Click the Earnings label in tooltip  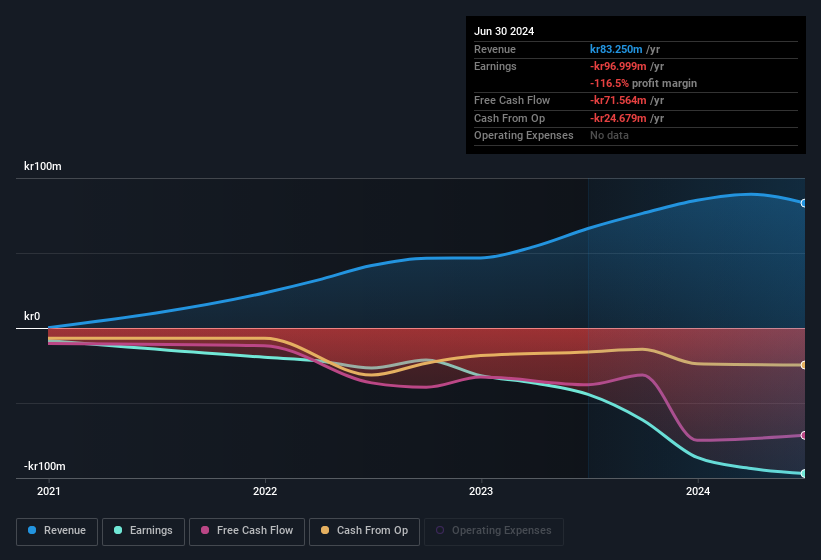495,66
